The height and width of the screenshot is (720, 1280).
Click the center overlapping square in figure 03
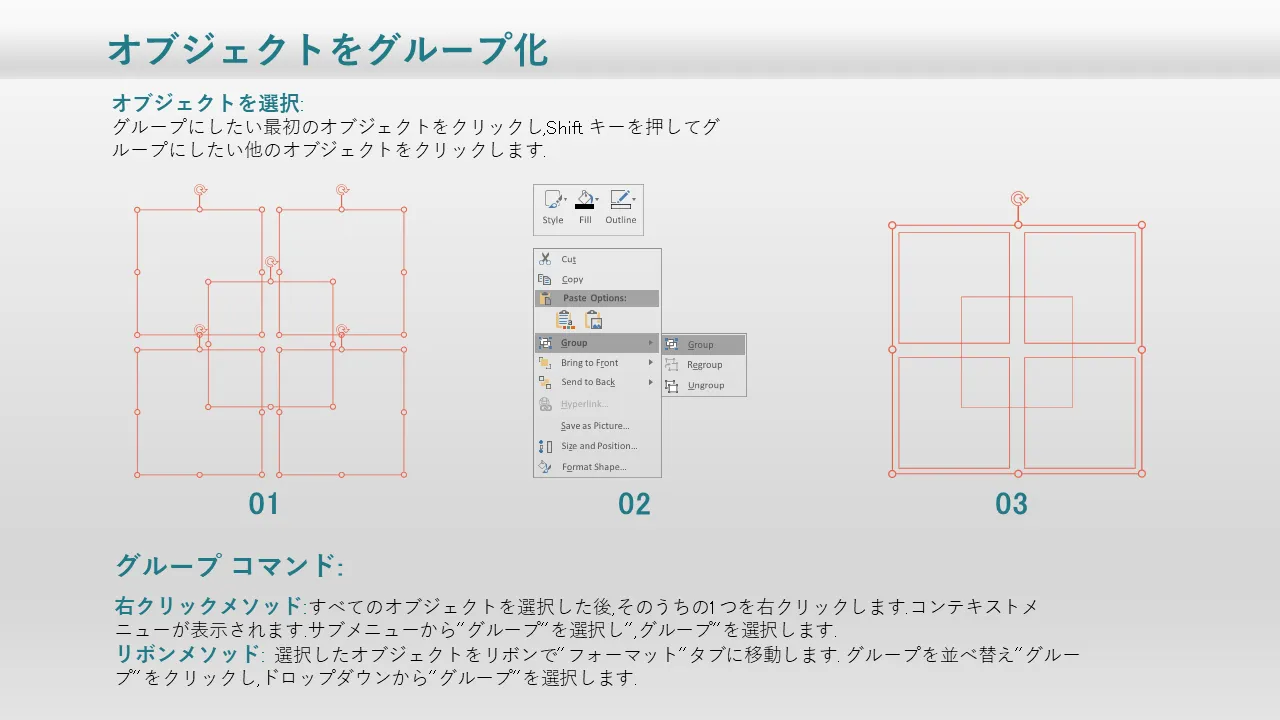pyautogui.click(x=1016, y=351)
